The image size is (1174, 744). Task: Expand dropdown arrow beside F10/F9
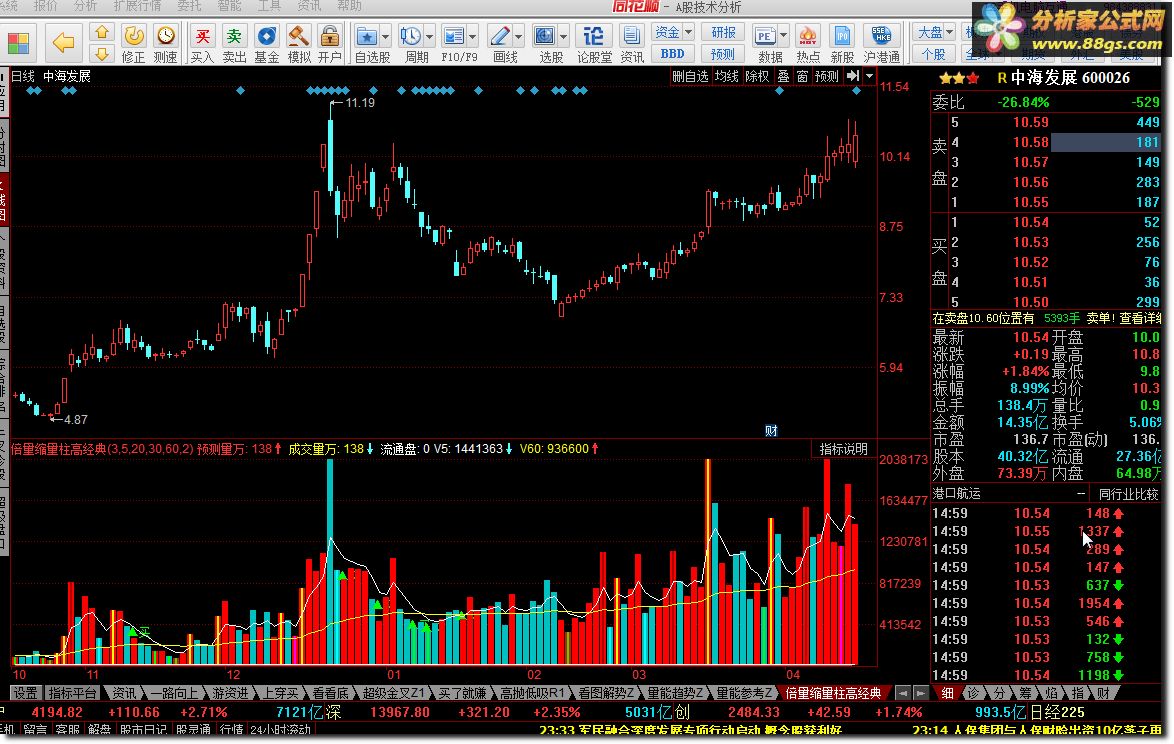(x=473, y=36)
